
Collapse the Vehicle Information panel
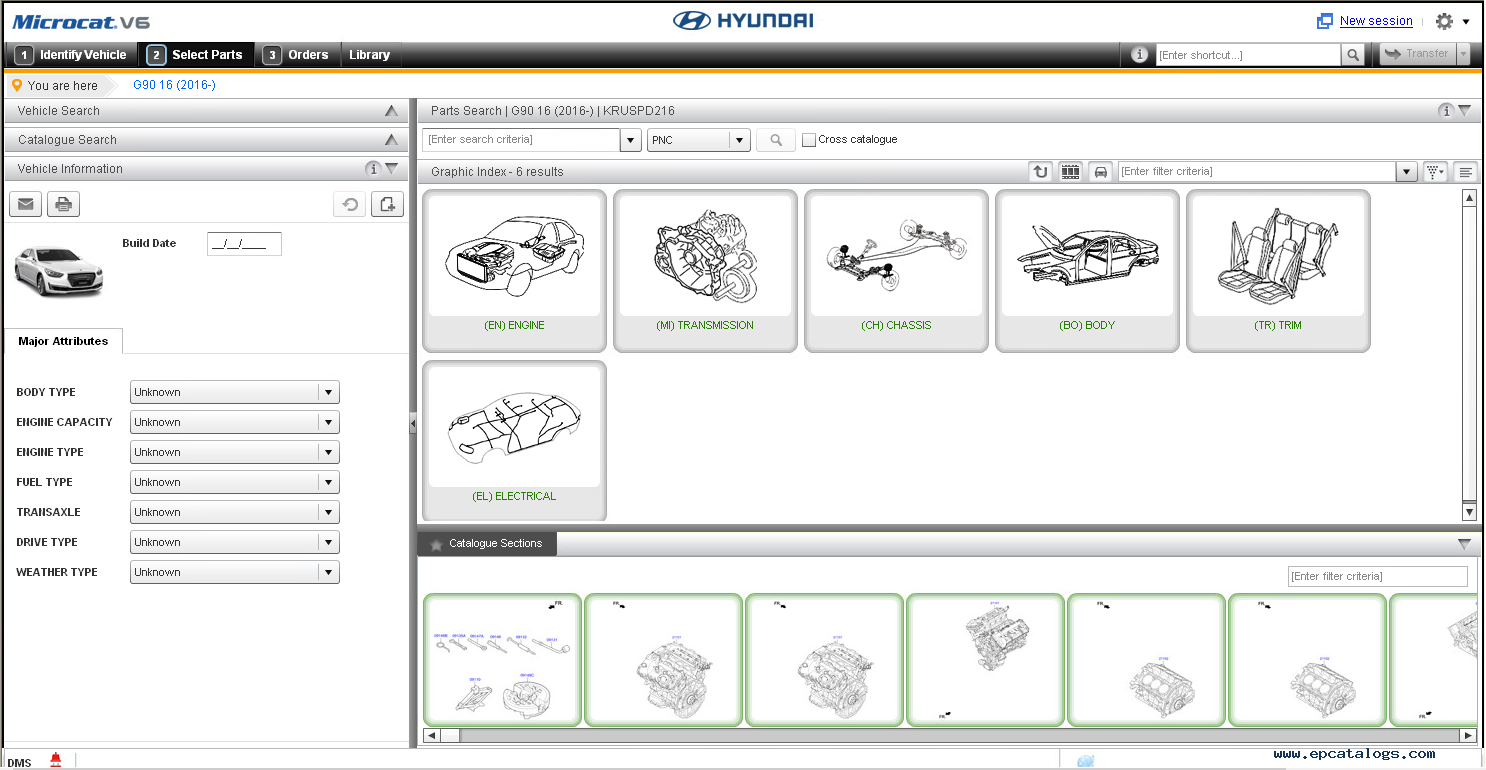coord(392,169)
